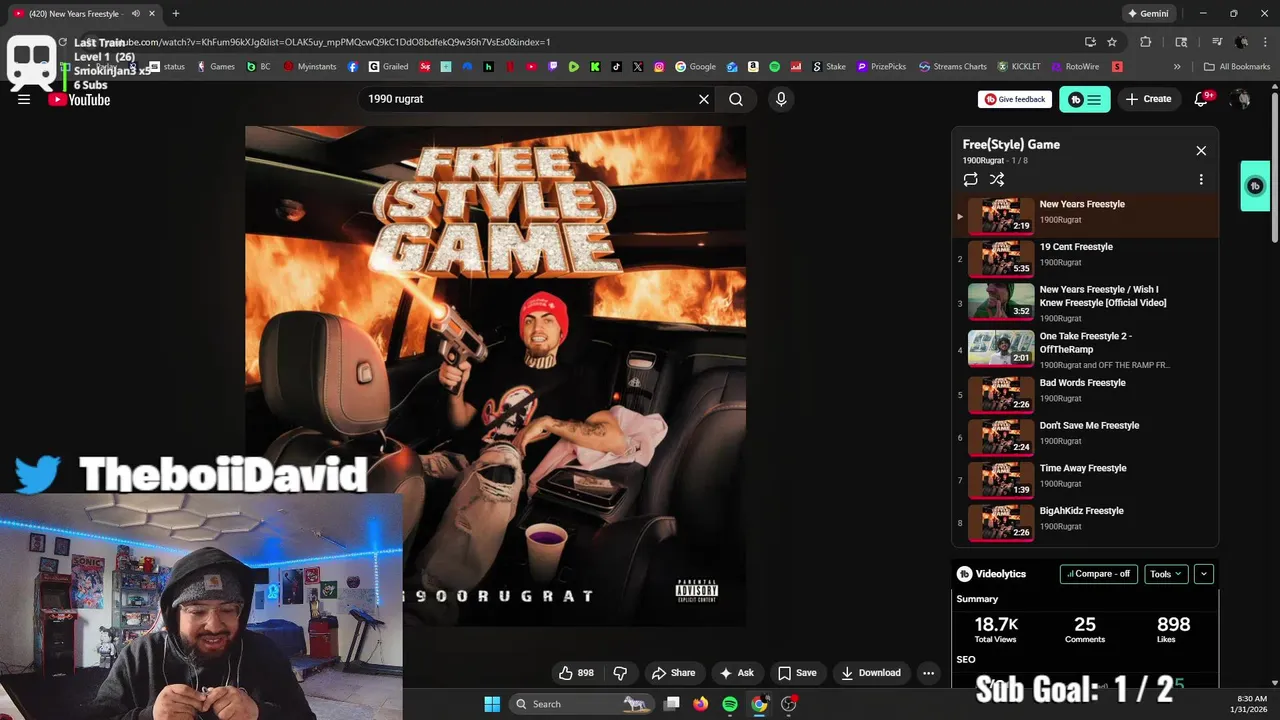Open the RotoWire bookmark

point(1074,67)
